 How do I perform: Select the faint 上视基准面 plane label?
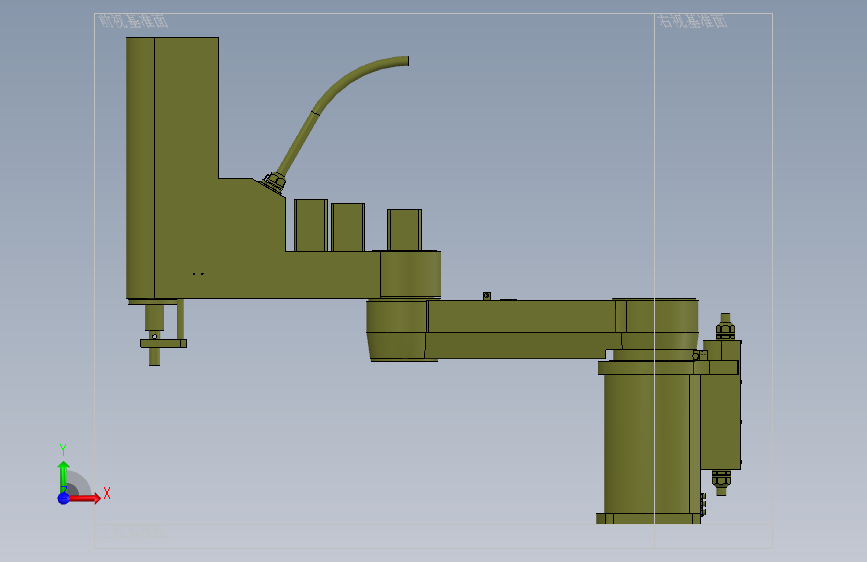(x=133, y=533)
